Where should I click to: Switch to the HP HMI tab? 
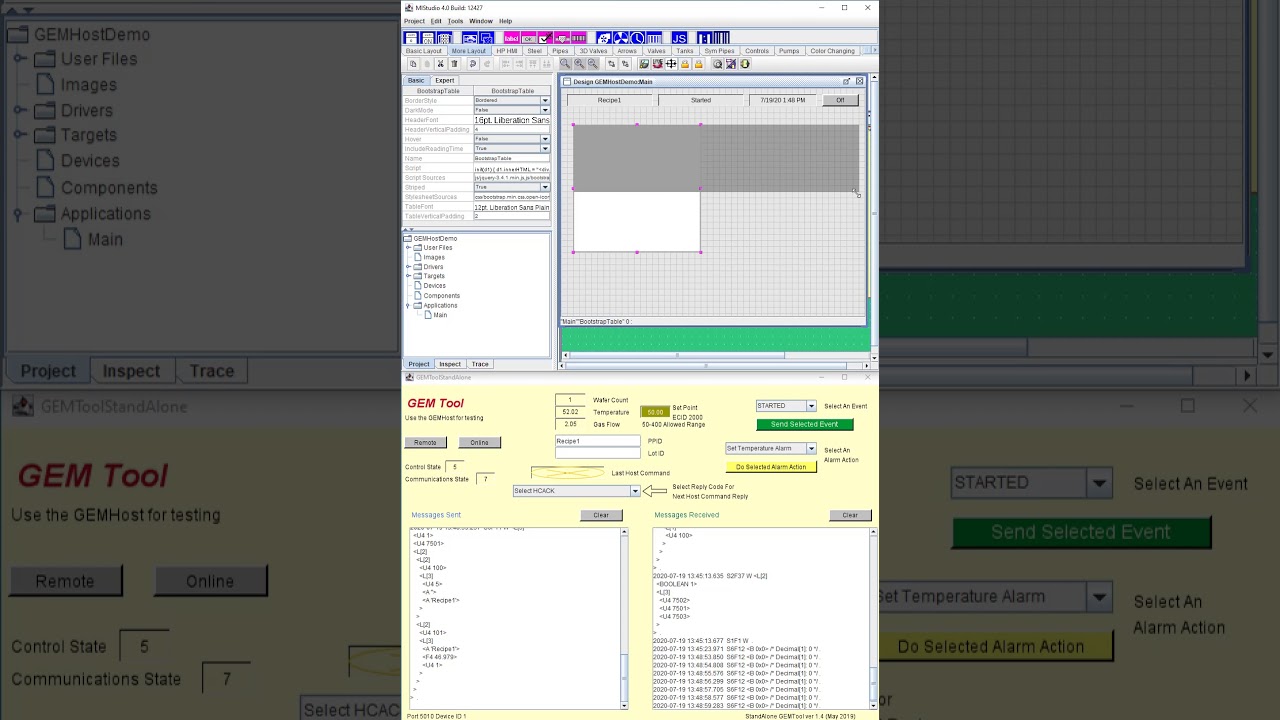pos(507,51)
